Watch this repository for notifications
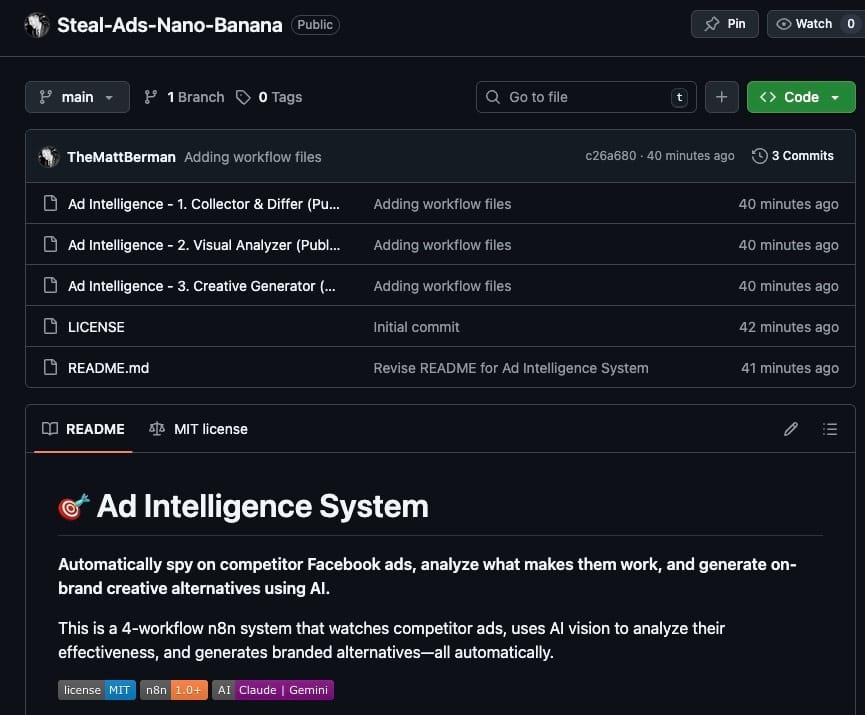 tap(814, 24)
